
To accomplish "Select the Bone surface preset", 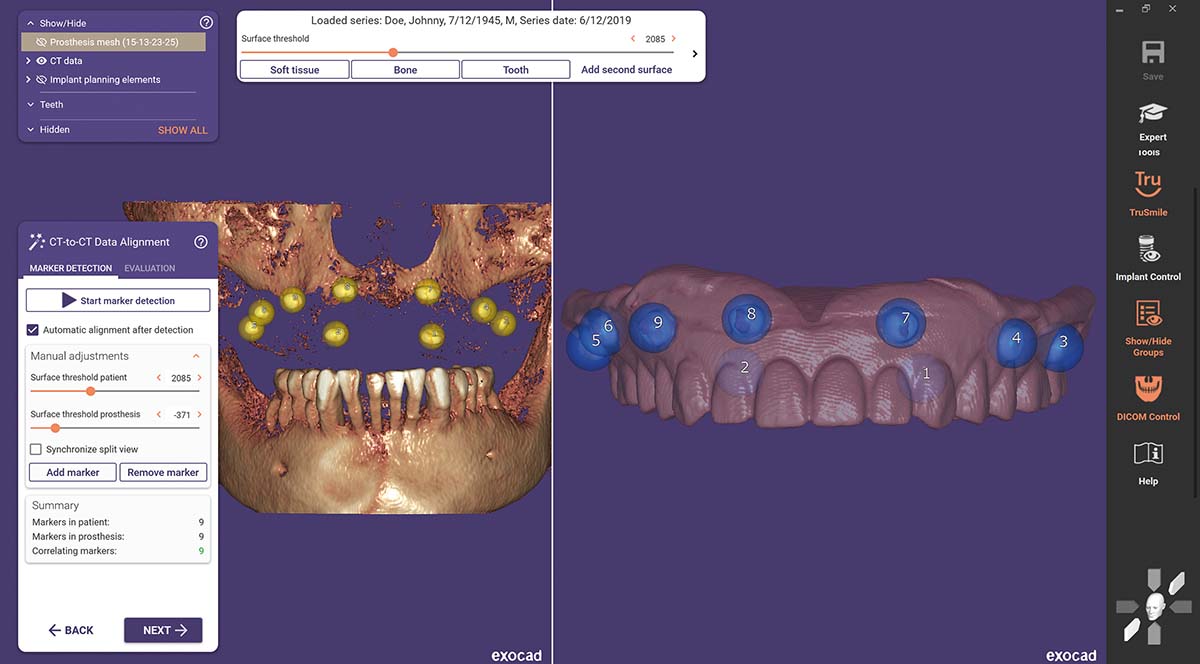I will coord(405,70).
